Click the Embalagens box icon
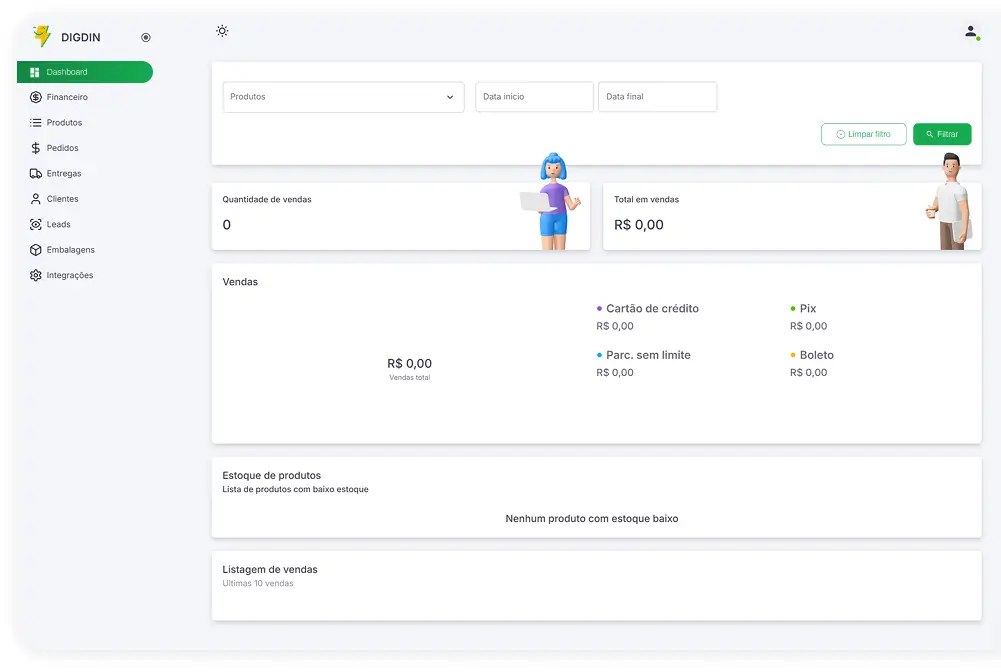This screenshot has width=1001, height=672. pos(36,250)
